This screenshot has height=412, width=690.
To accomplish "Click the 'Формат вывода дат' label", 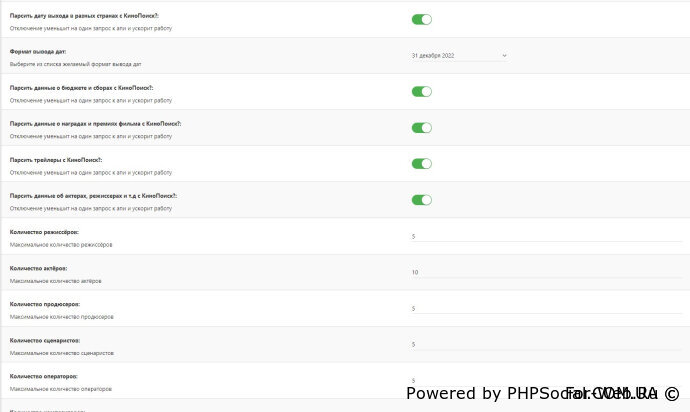I will (x=37, y=50).
